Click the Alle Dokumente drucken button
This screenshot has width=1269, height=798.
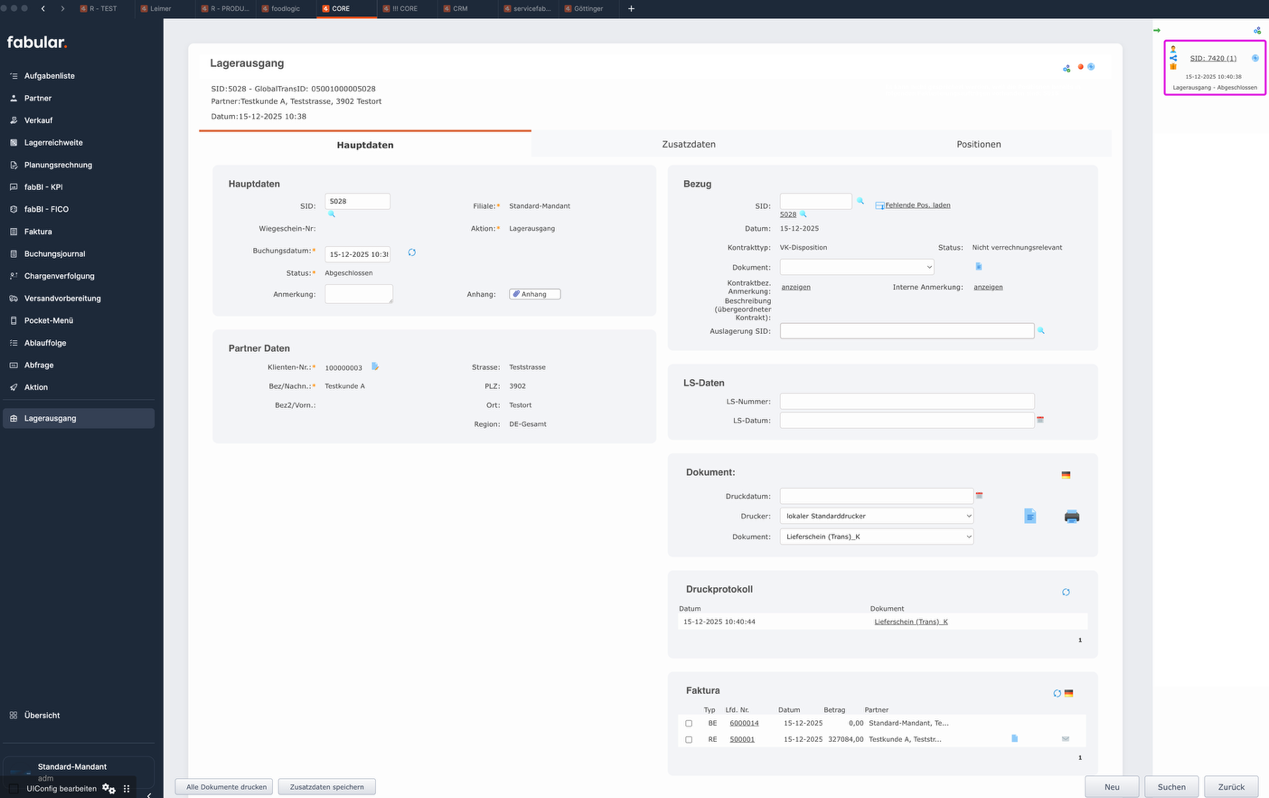225,787
